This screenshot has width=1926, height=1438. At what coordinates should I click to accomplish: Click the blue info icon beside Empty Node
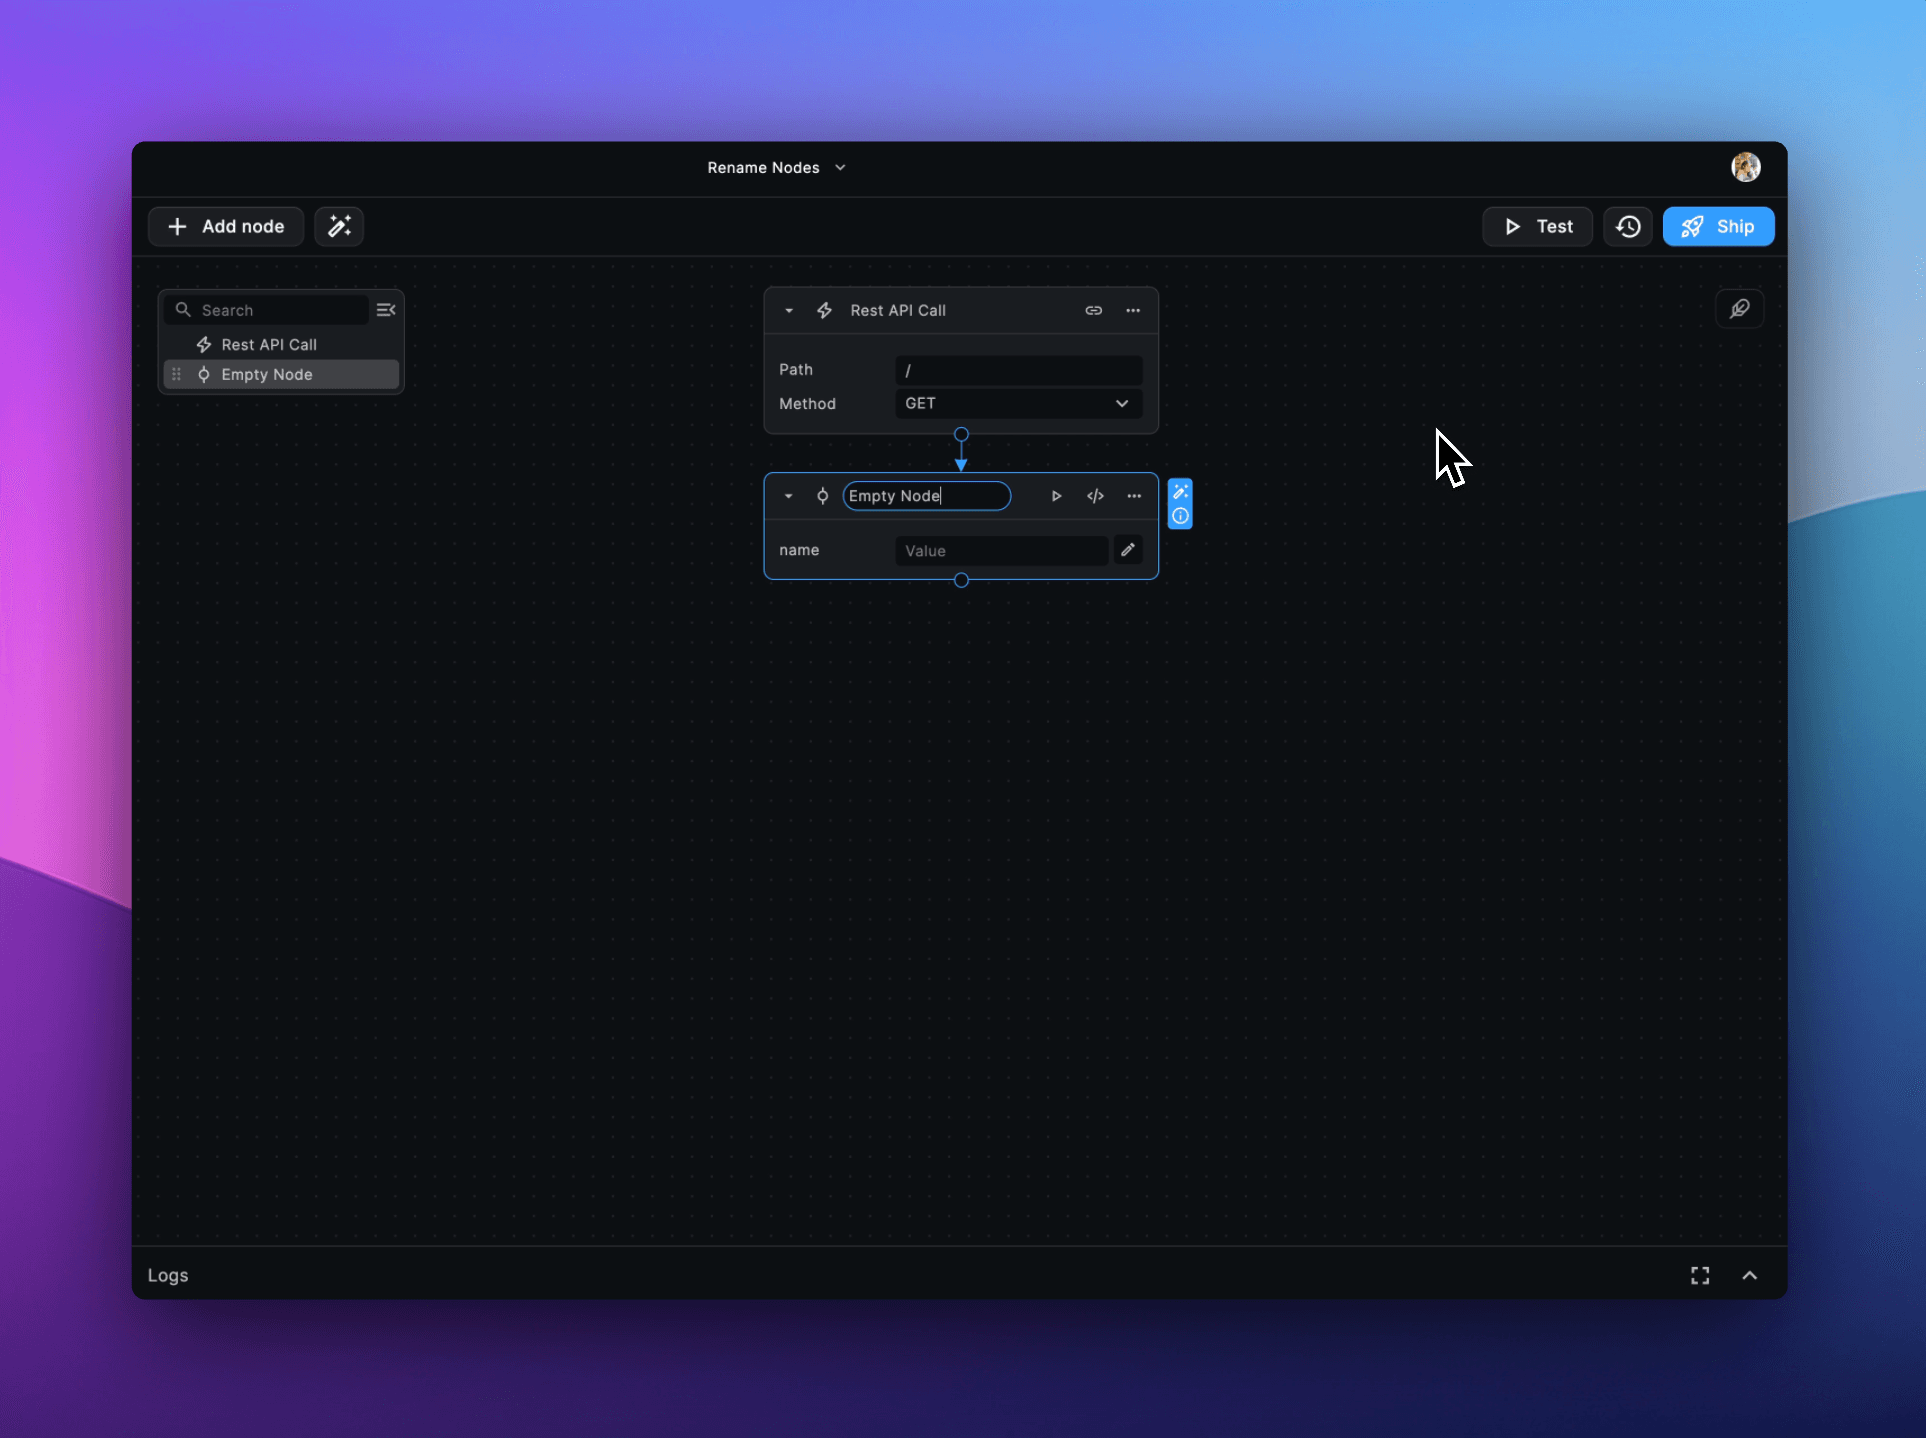[1180, 516]
